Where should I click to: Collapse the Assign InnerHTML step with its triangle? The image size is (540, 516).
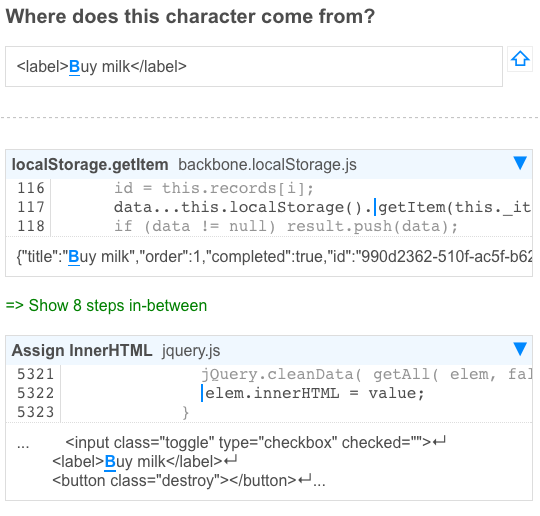click(520, 349)
